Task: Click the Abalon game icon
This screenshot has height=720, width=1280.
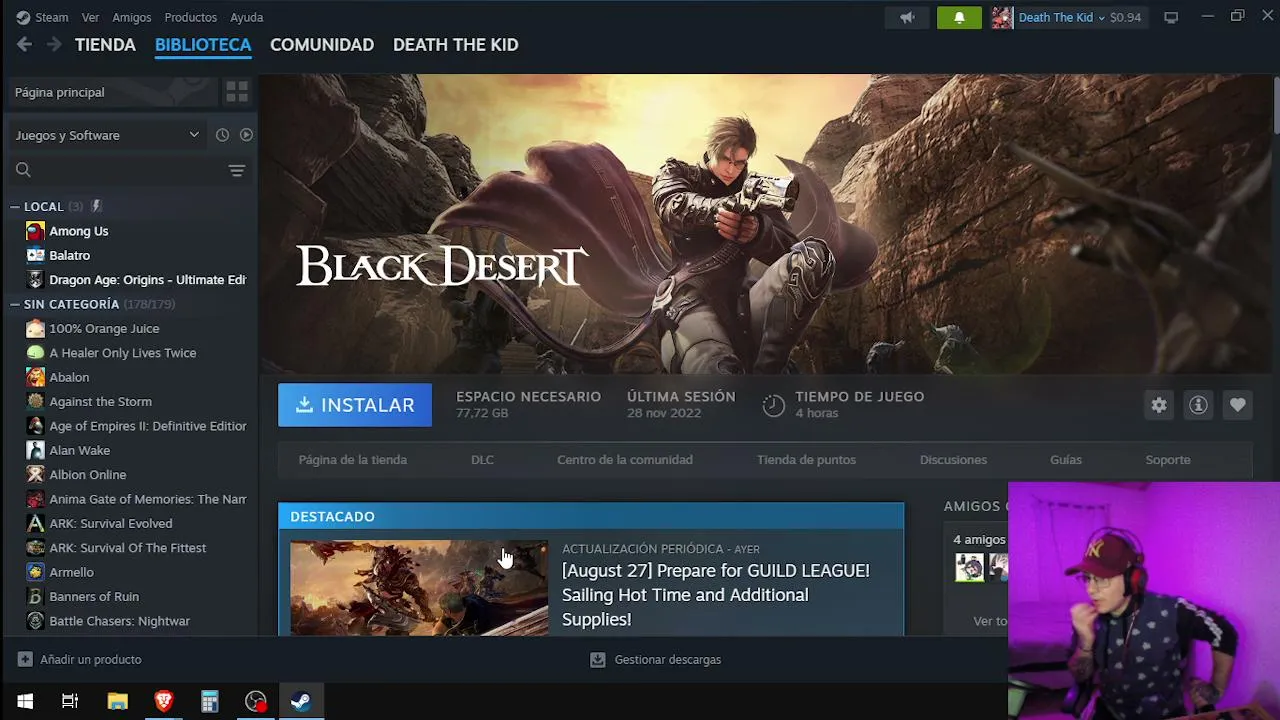Action: (x=35, y=377)
